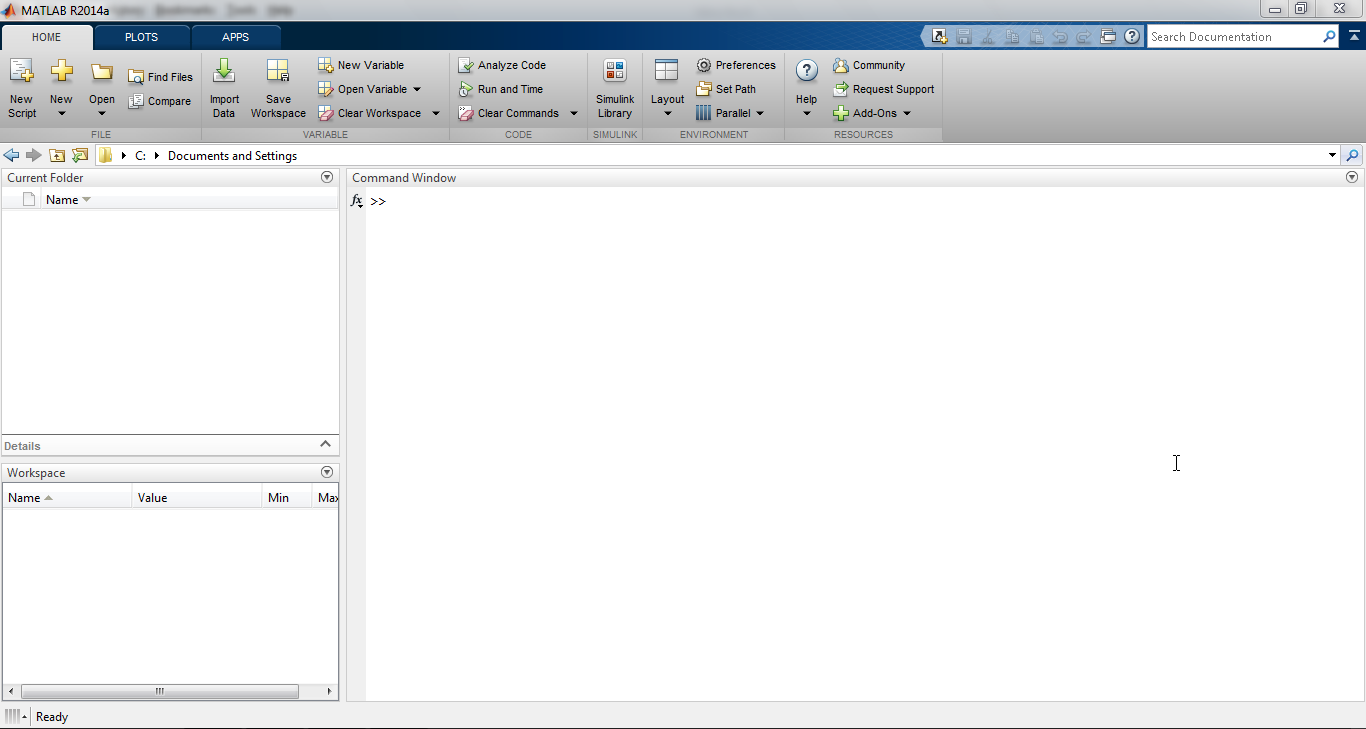
Task: Open the Set Path dialog
Action: pyautogui.click(x=726, y=89)
